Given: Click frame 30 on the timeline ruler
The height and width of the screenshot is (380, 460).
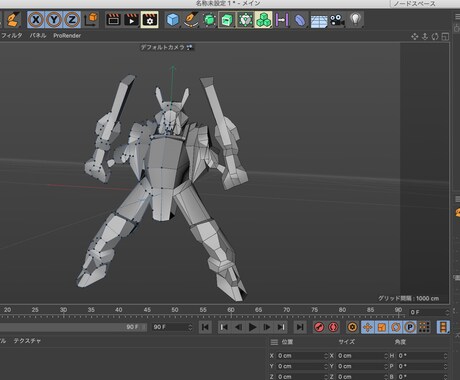Looking at the screenshot, I should tap(63, 310).
